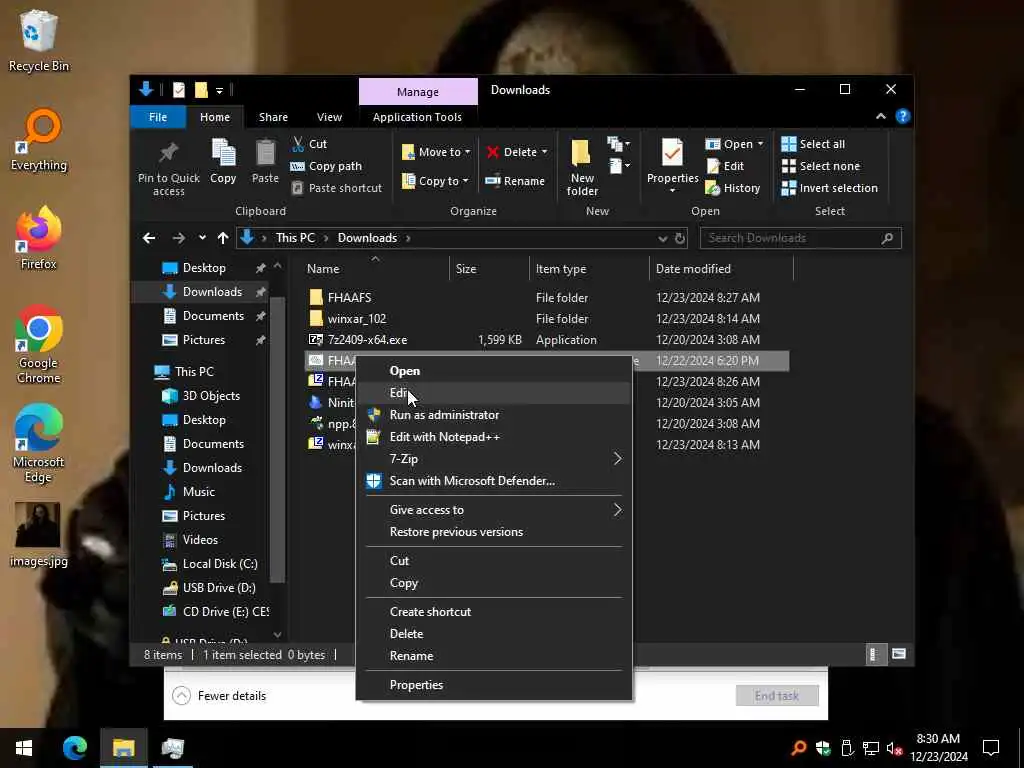Expand address bar history dropdown
Viewport: 1024px width, 768px height.
tap(662, 238)
